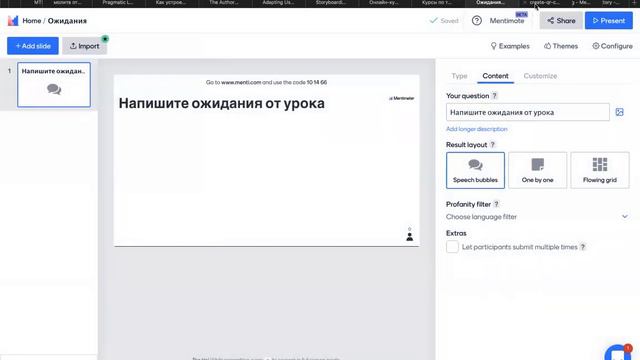Click the menti.com code instruction text

pyautogui.click(x=266, y=82)
